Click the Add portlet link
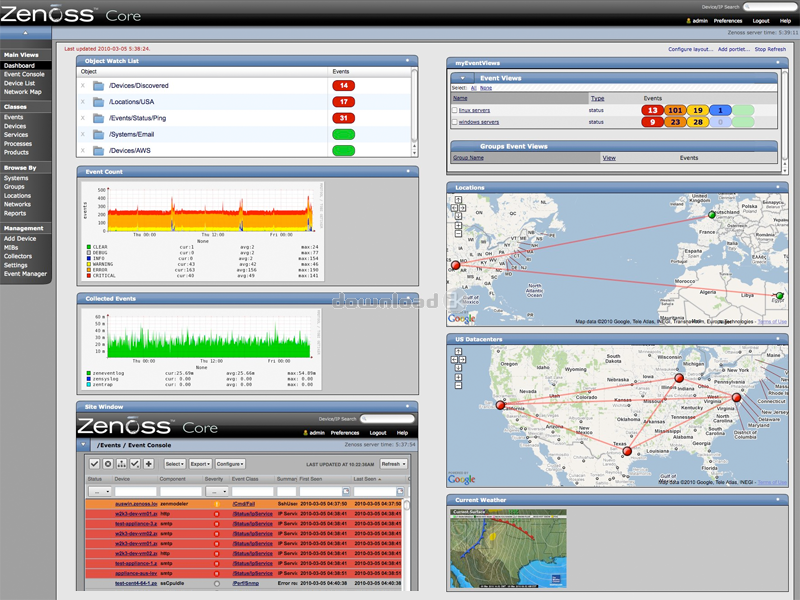Screen dimensions: 800x600 (734, 49)
